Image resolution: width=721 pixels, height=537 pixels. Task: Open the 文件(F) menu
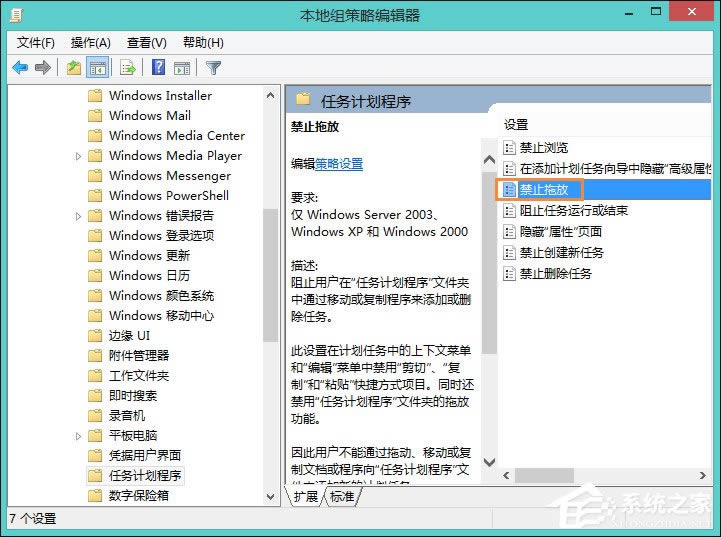pyautogui.click(x=35, y=43)
